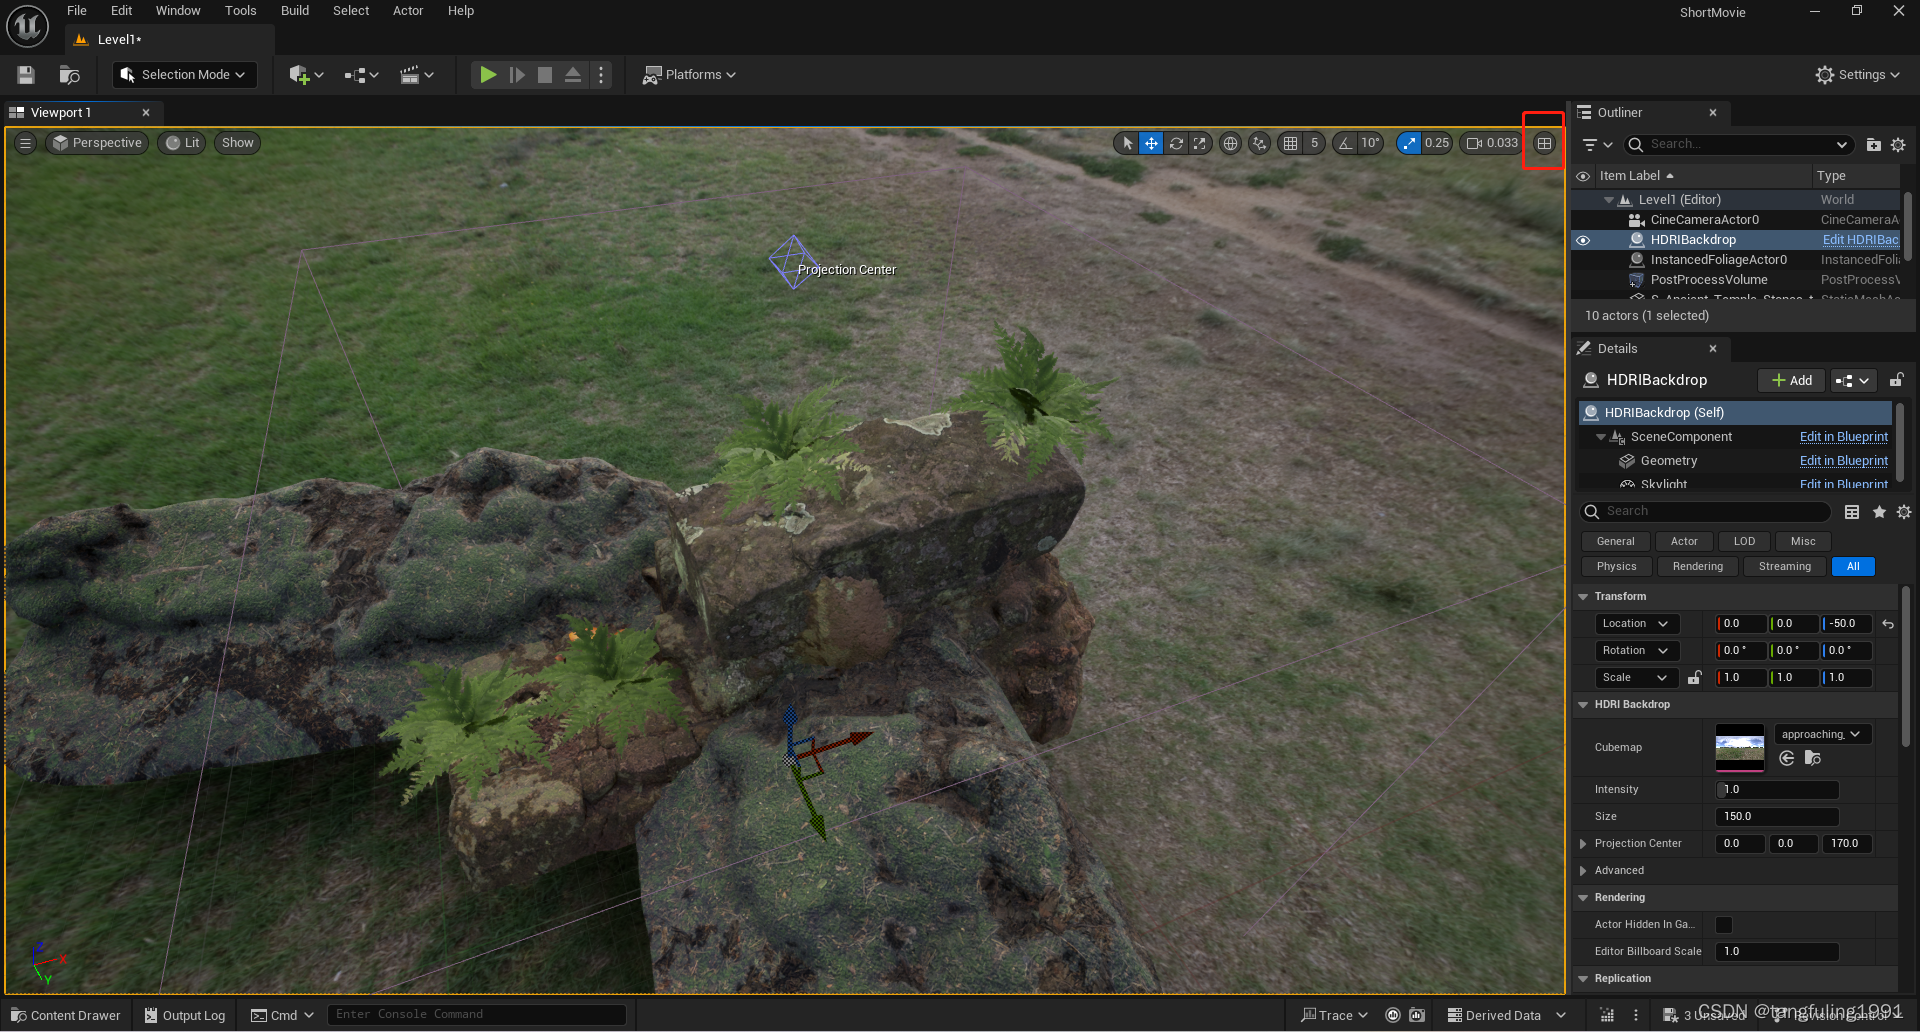
Task: Create new folder in Outliner
Action: coord(1874,145)
